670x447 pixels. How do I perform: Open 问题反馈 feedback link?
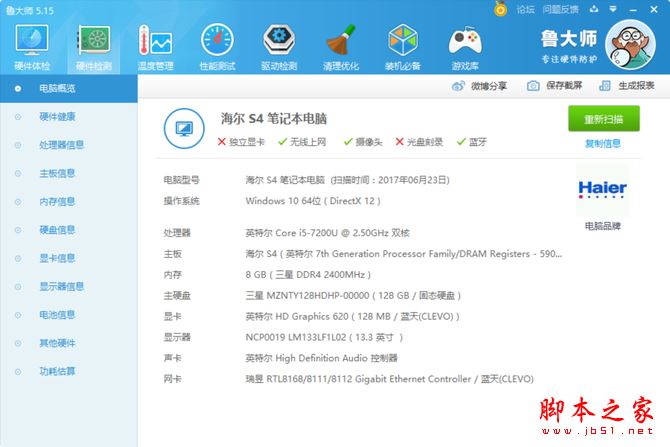[x=561, y=9]
